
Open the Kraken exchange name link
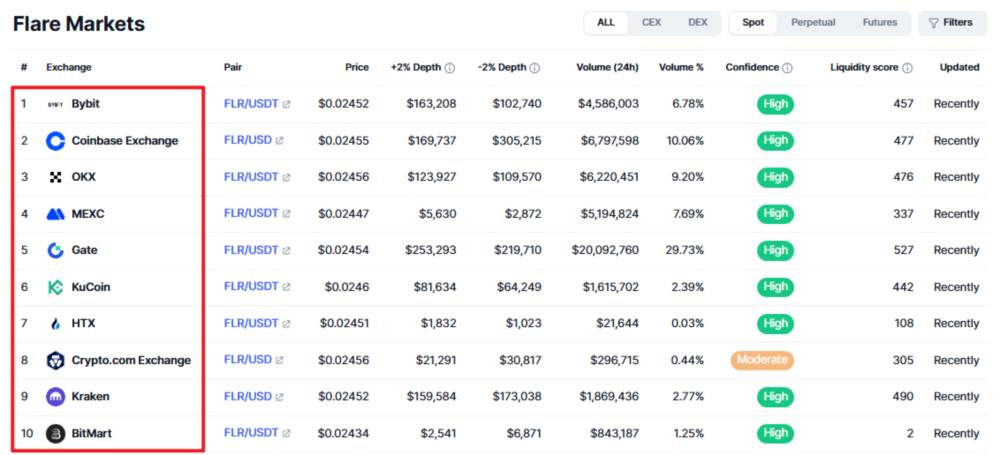tap(90, 396)
